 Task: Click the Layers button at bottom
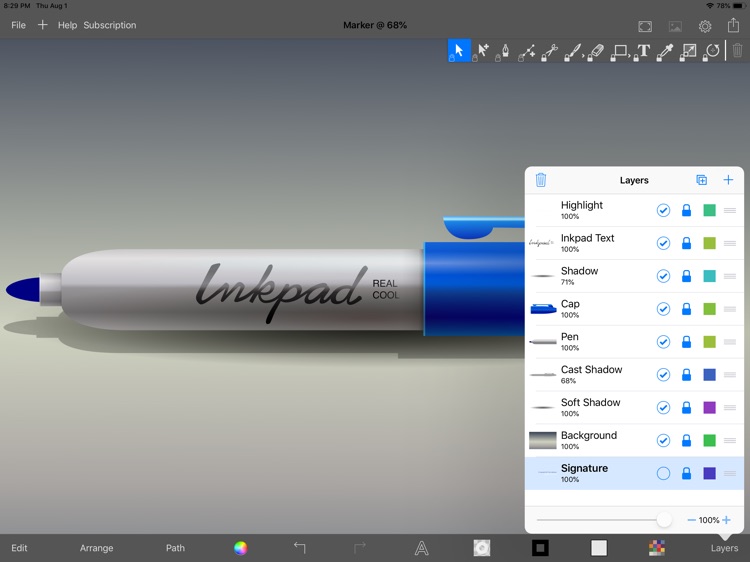point(724,548)
